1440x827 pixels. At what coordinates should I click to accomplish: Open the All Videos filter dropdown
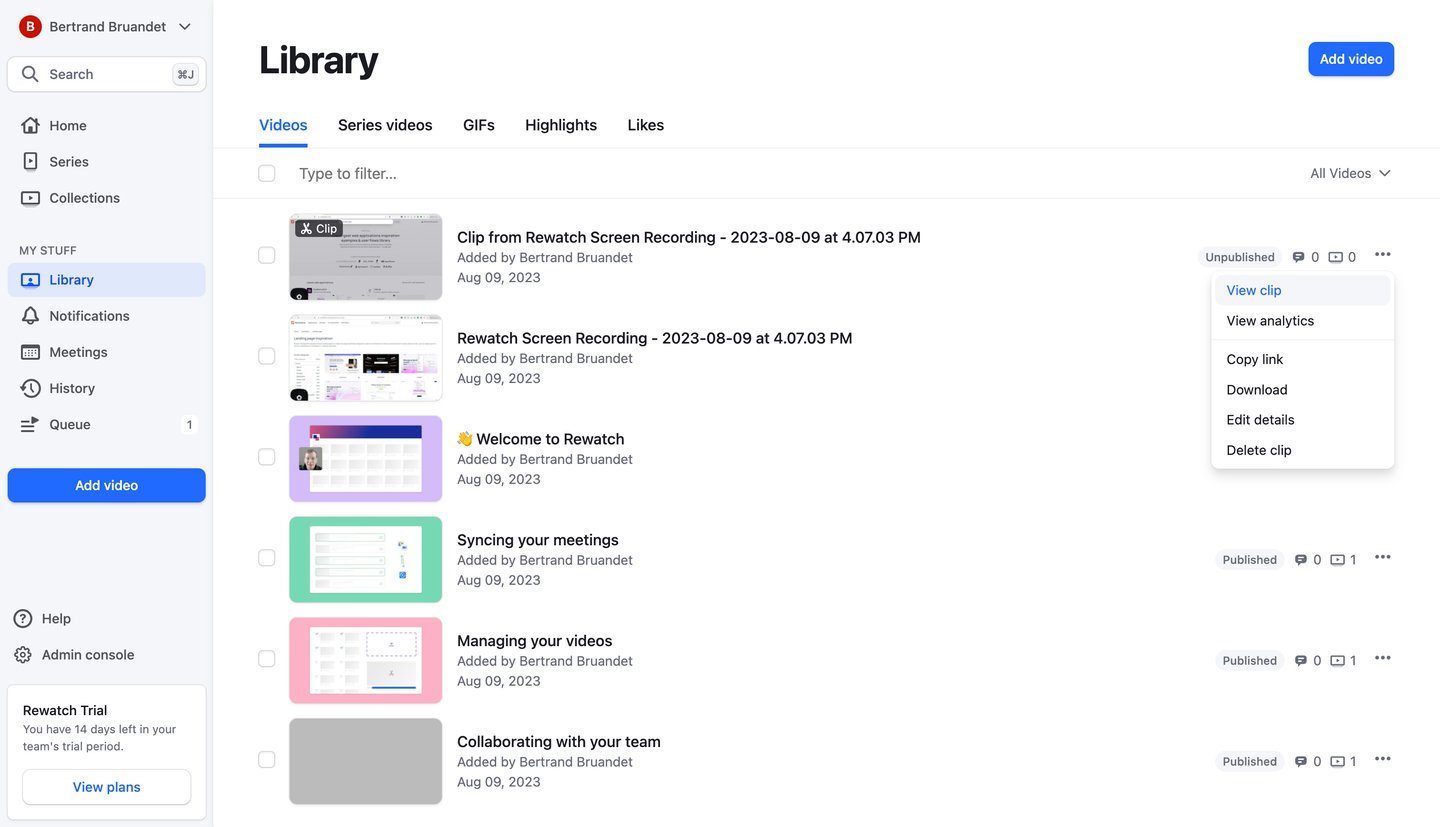click(1350, 173)
